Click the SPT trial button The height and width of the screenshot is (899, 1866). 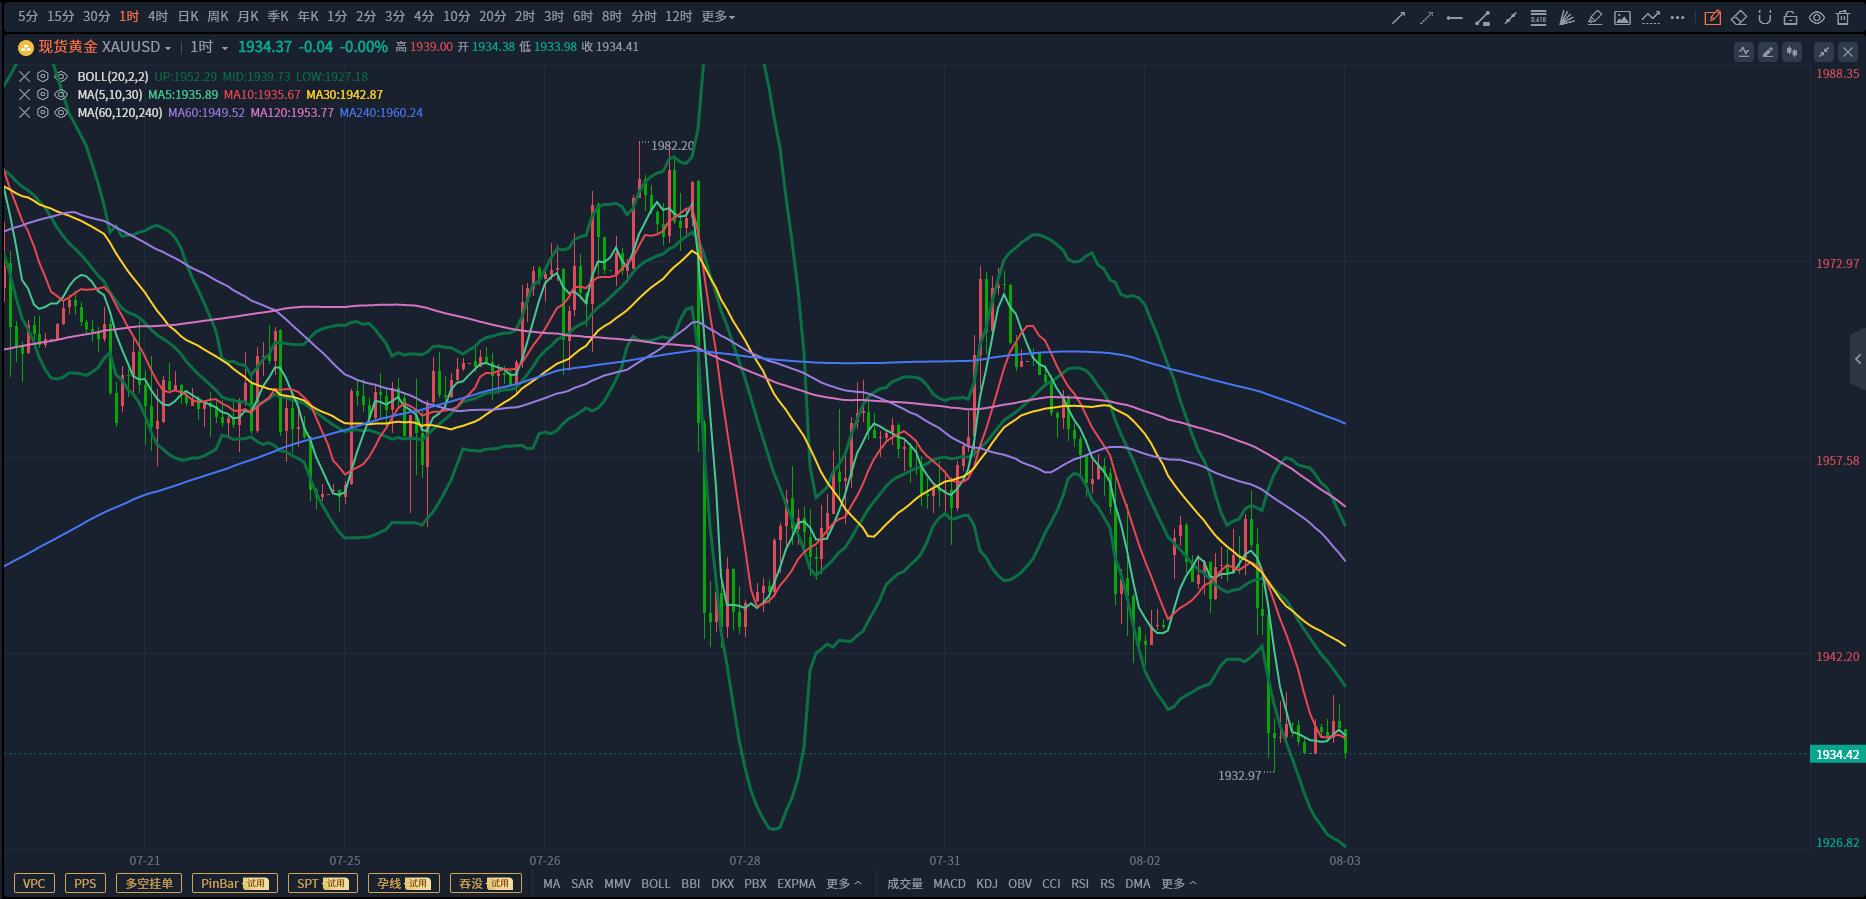click(x=322, y=884)
